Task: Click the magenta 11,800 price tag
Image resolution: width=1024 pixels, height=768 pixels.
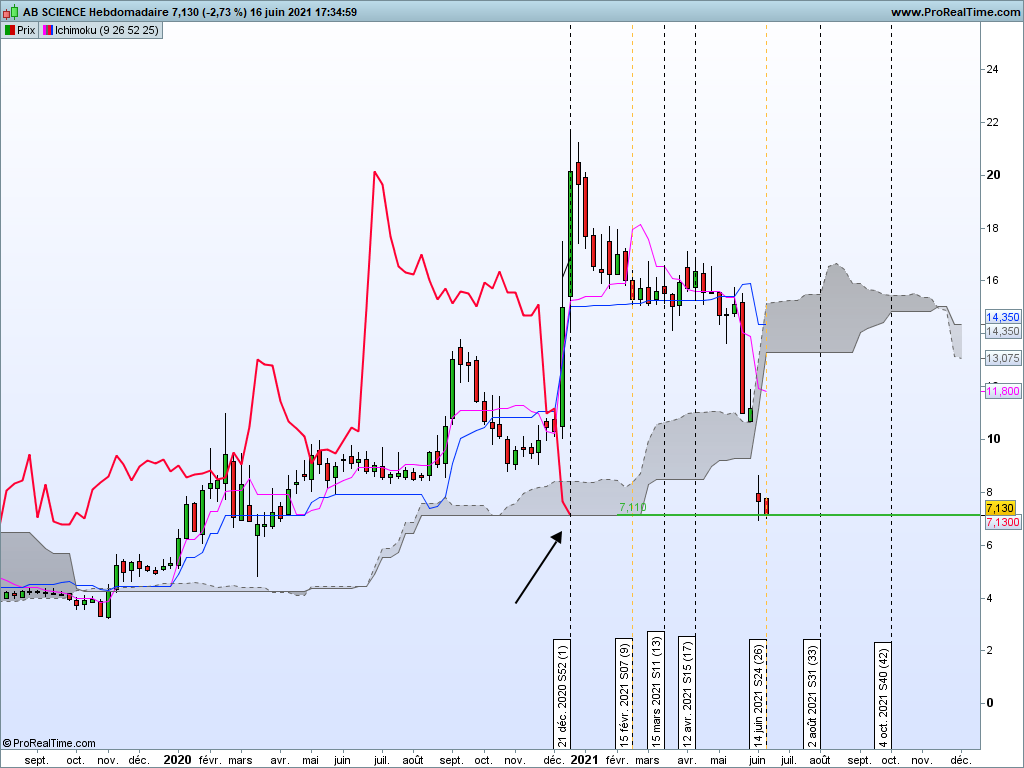Action: tap(1002, 391)
